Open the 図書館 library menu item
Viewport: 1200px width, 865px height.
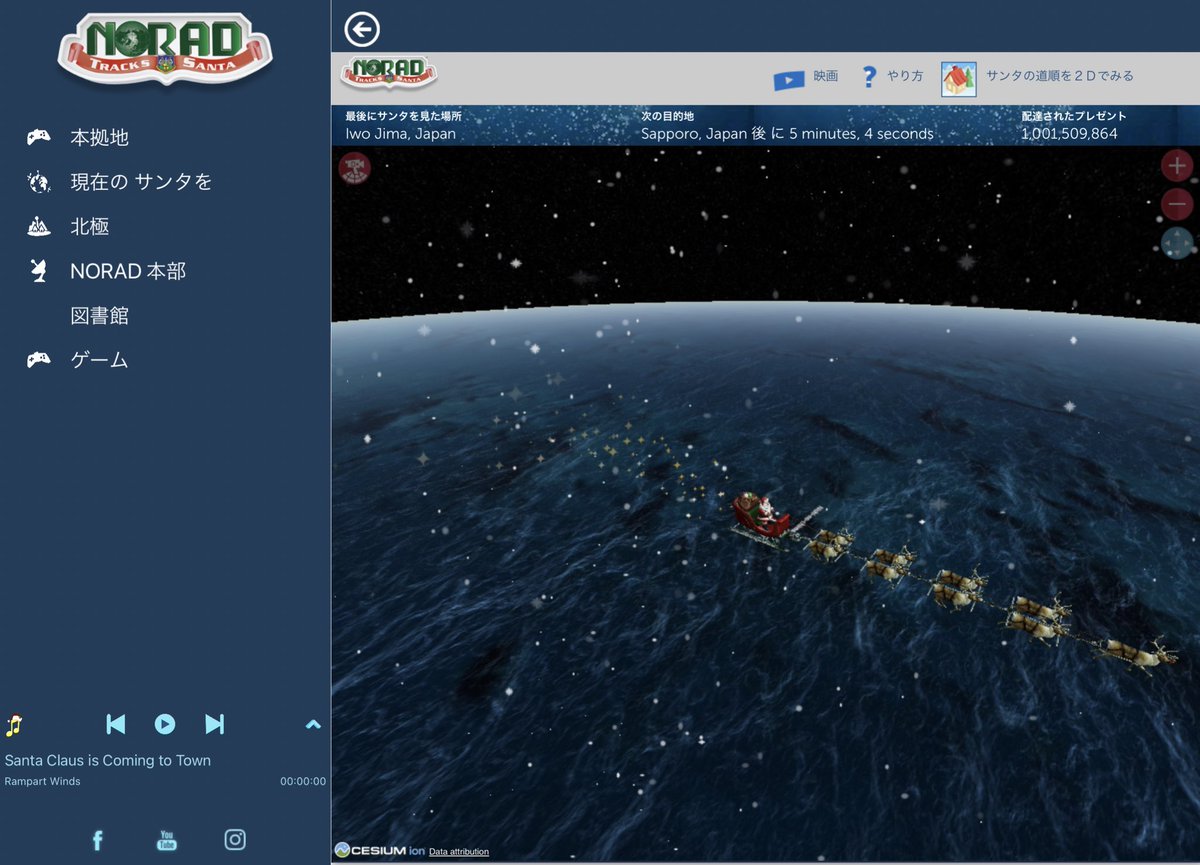coord(99,316)
